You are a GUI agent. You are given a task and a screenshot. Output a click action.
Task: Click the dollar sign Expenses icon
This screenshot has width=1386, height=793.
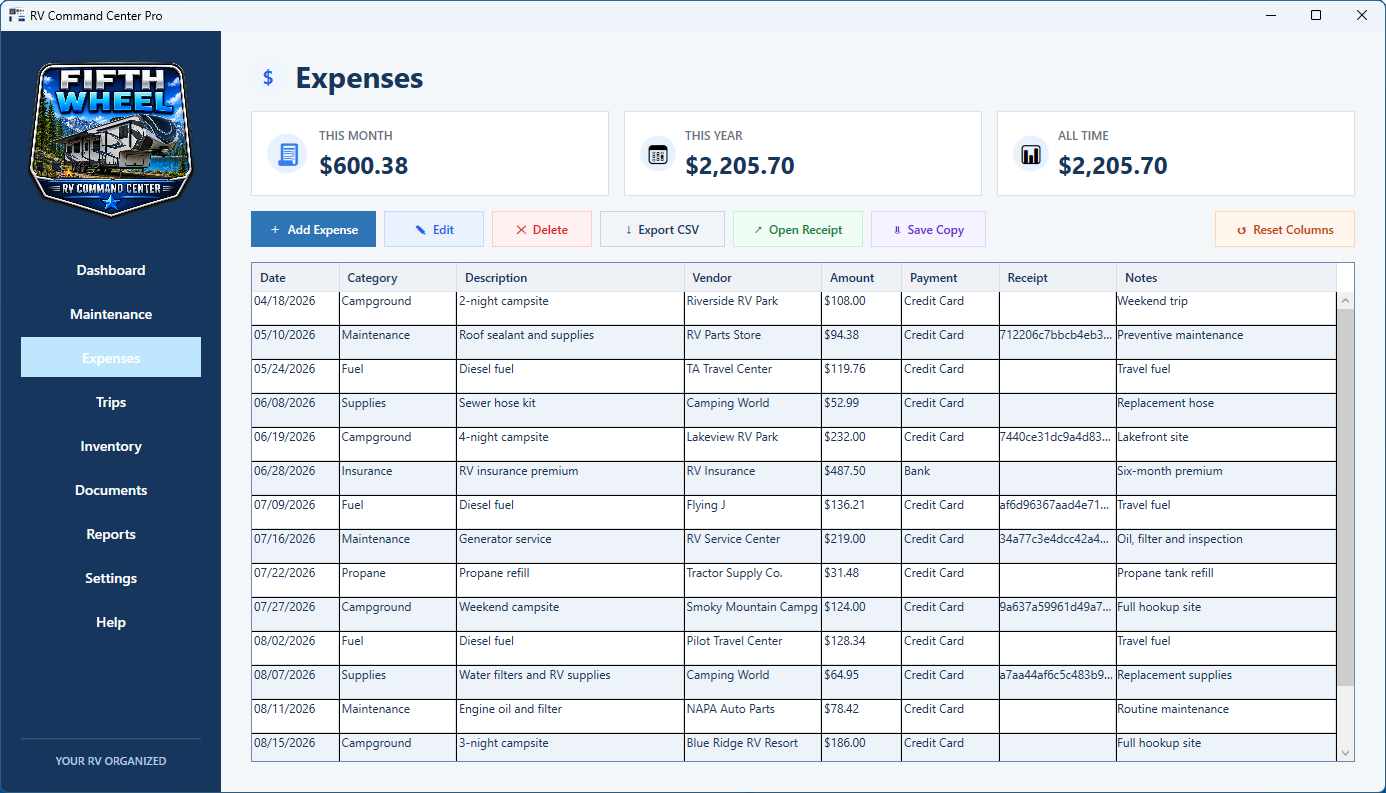pos(268,78)
